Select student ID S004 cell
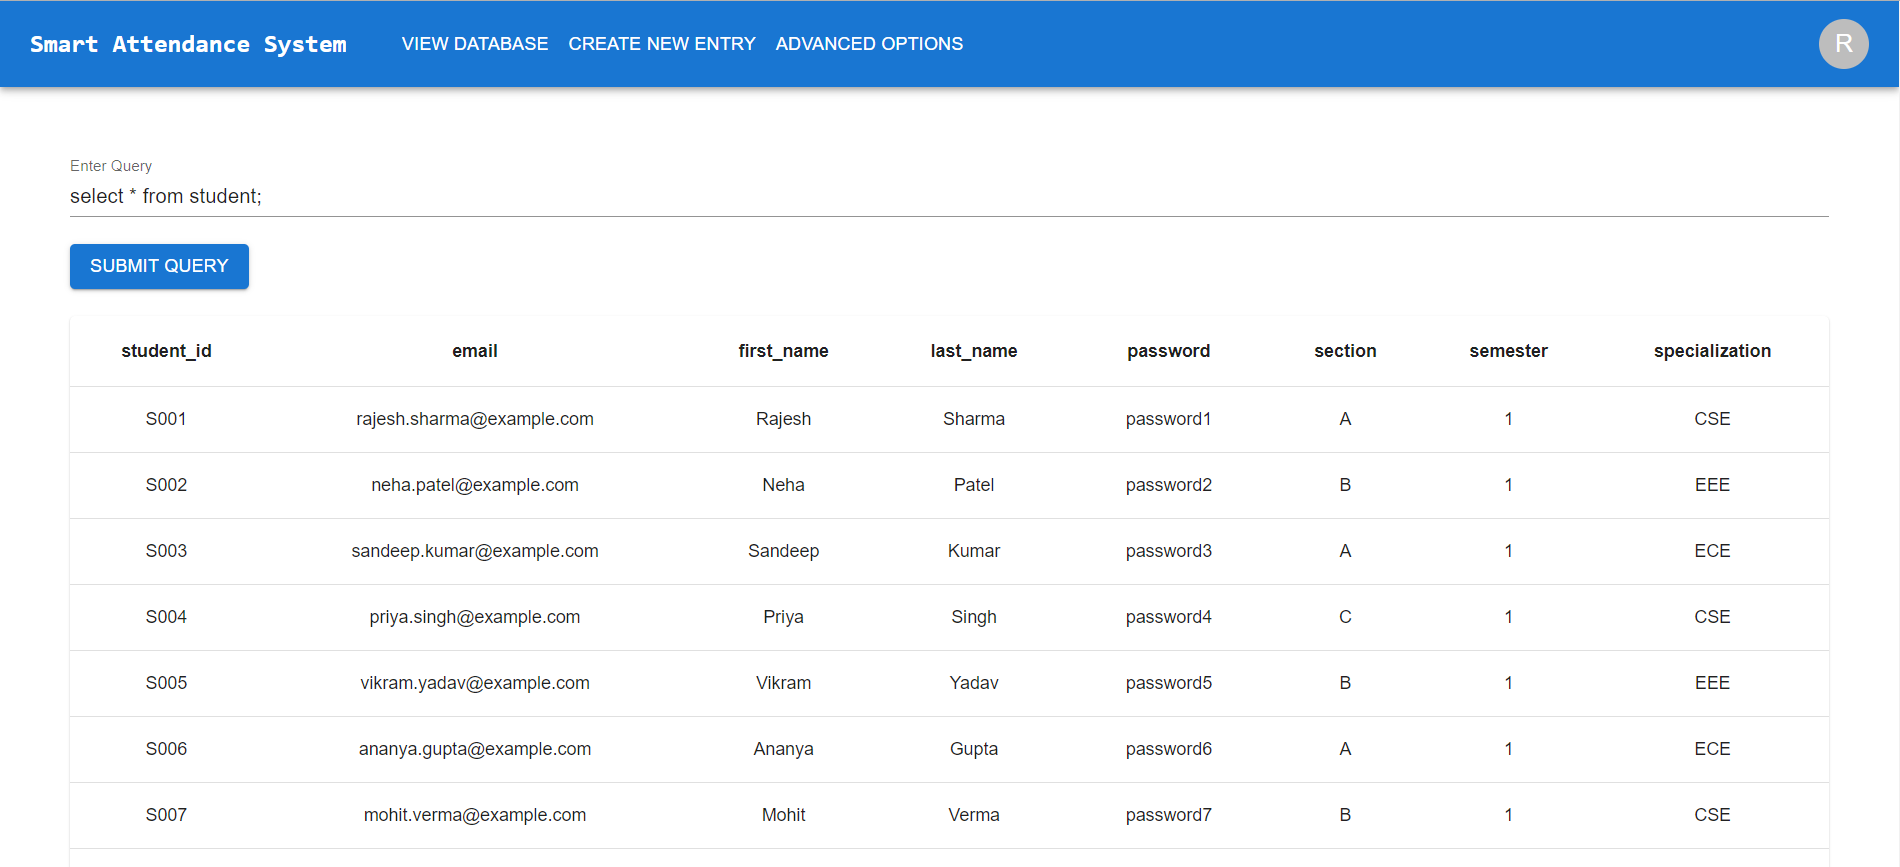Image resolution: width=1900 pixels, height=867 pixels. [166, 617]
